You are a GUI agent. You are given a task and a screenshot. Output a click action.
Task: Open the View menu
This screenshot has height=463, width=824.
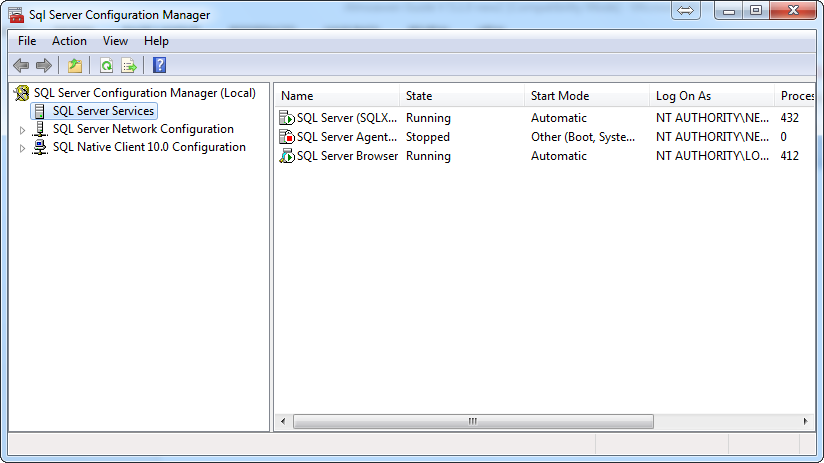[115, 41]
